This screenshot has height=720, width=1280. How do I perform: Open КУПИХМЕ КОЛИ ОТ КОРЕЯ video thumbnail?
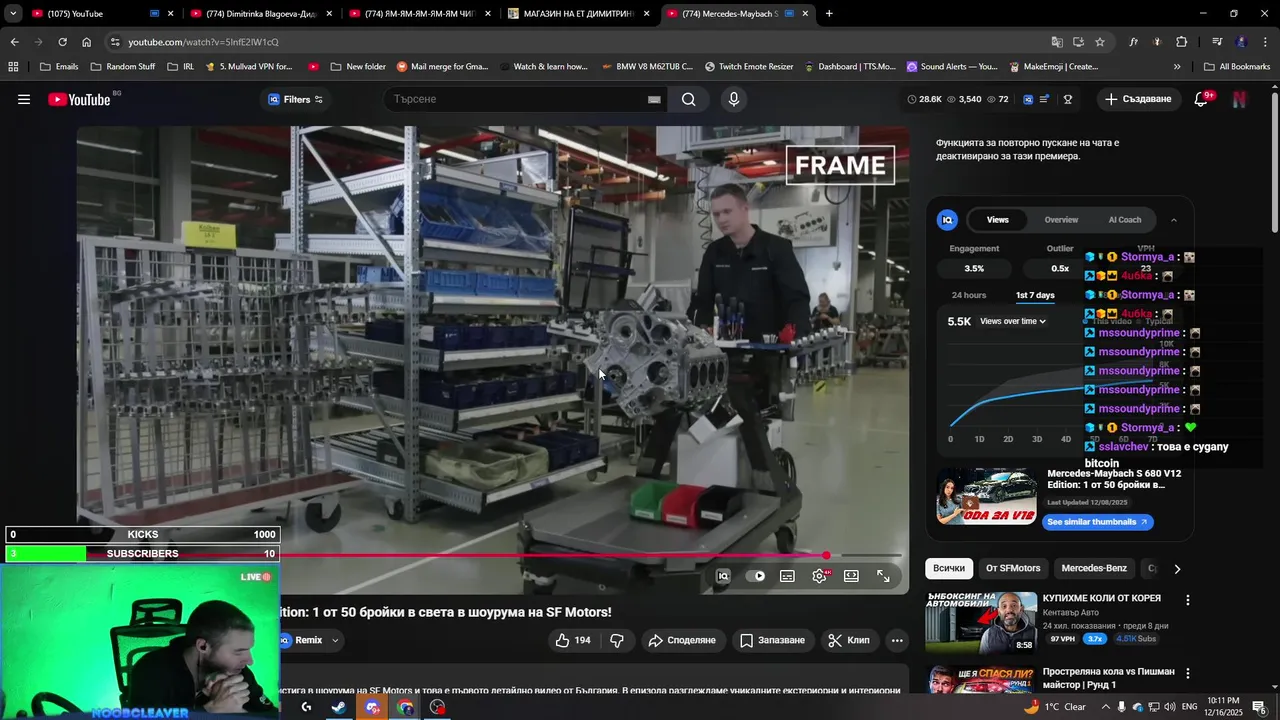980,622
